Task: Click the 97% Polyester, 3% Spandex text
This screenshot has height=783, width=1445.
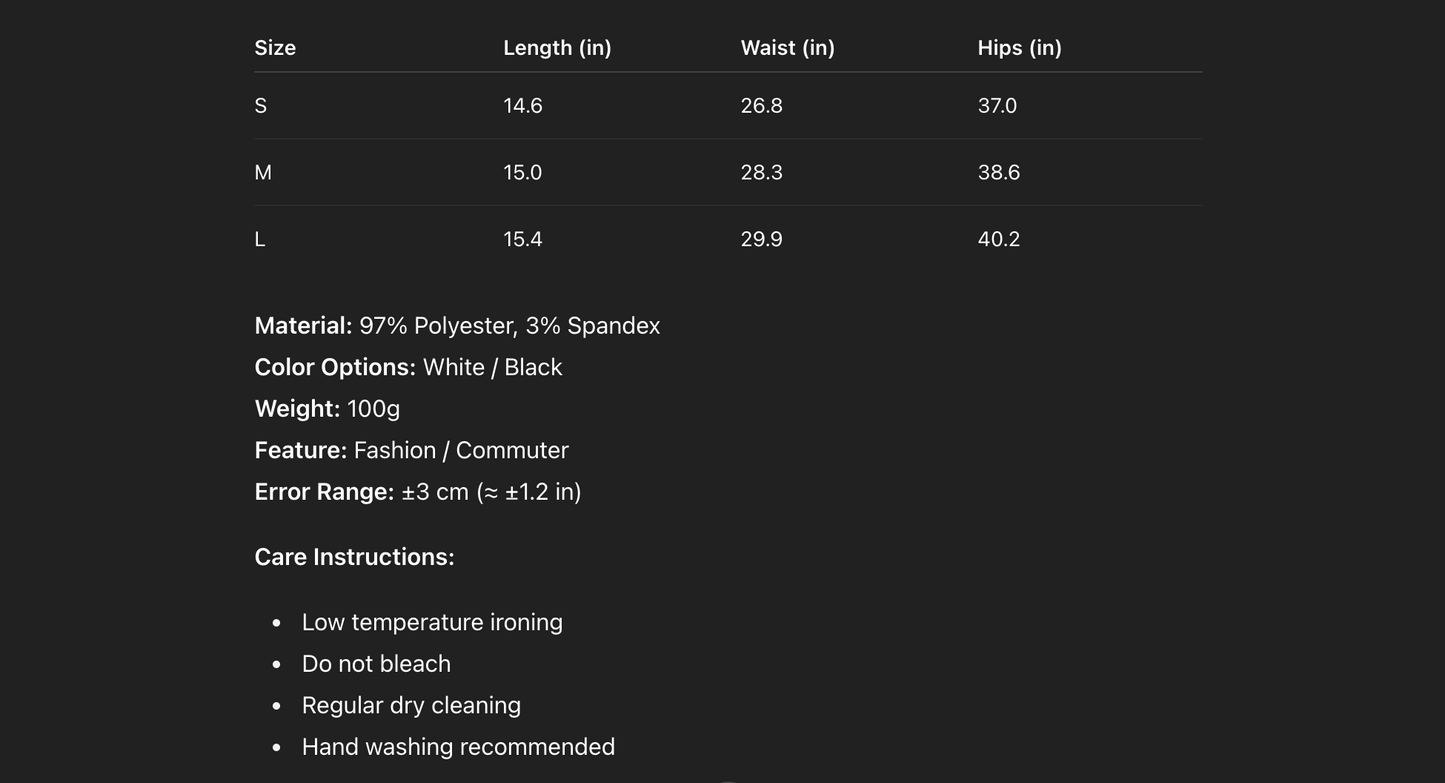Action: tap(509, 326)
